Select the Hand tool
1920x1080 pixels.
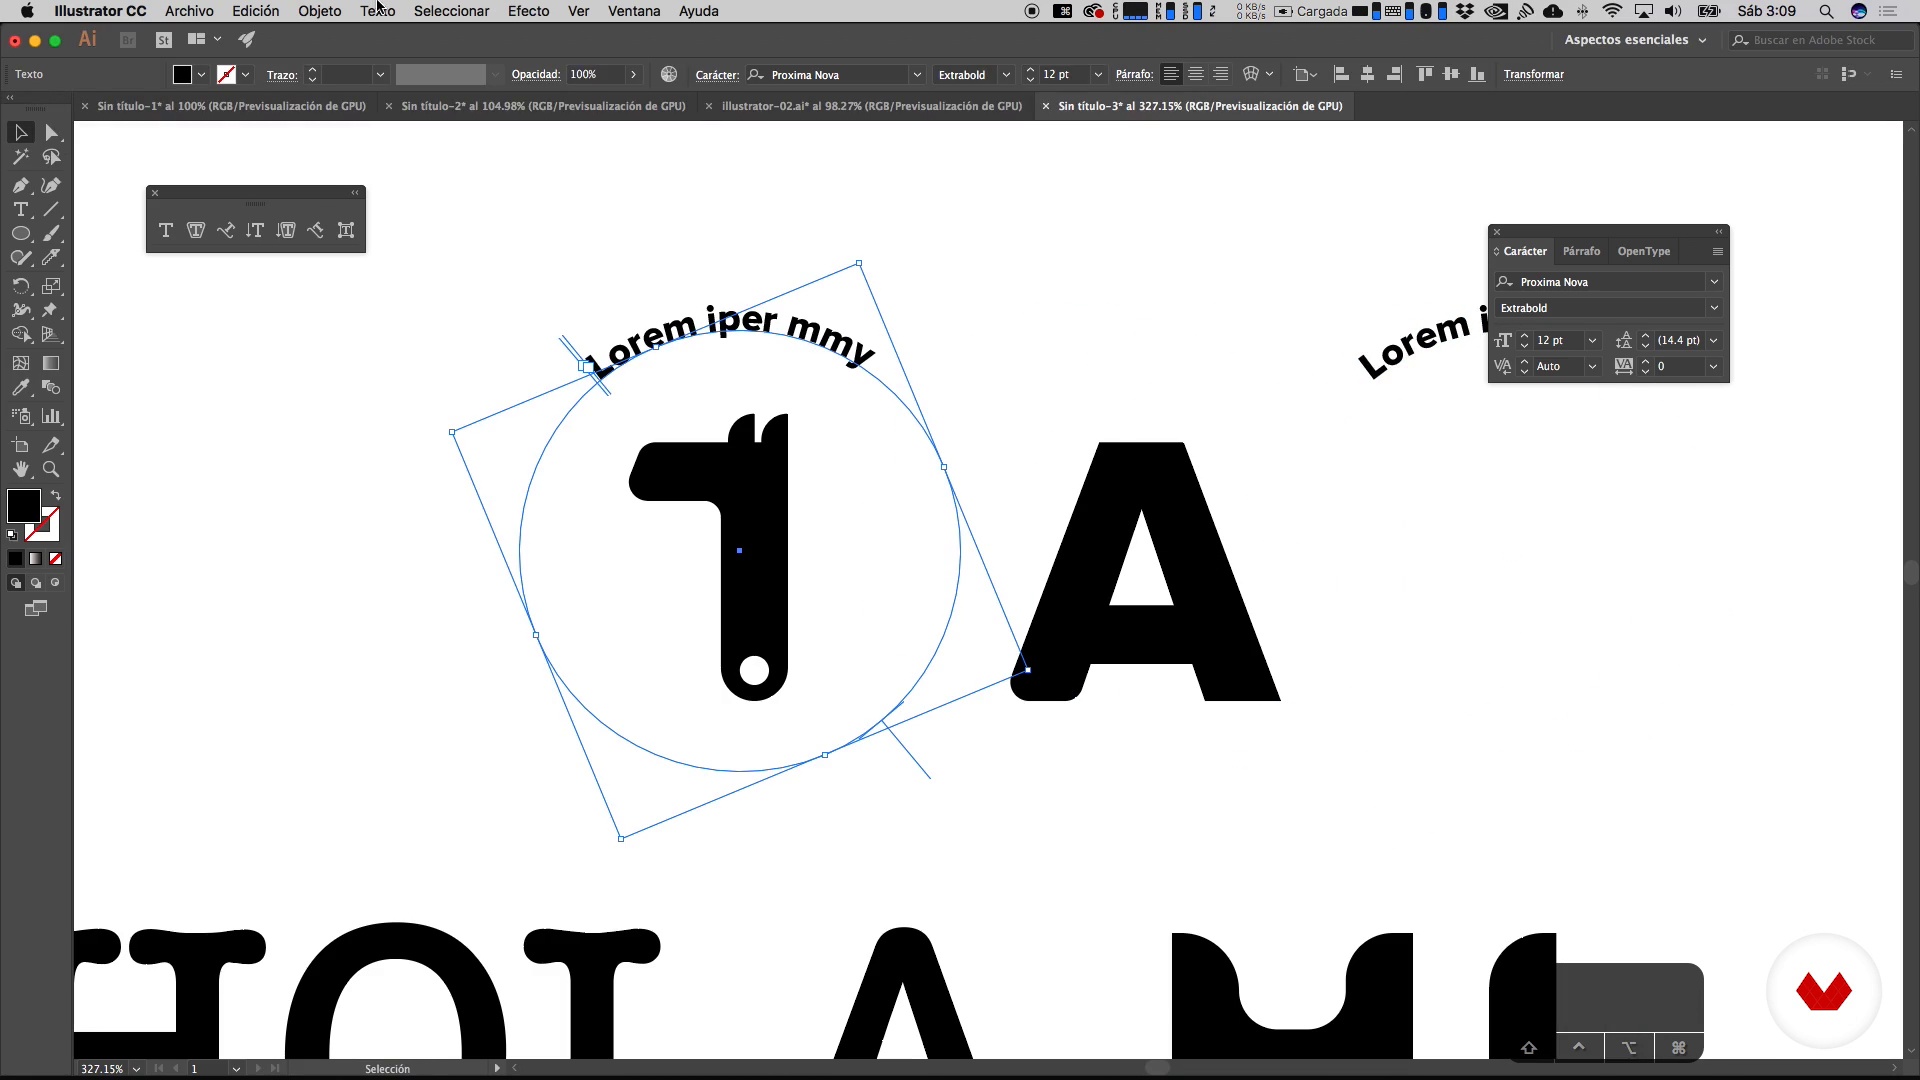coord(21,469)
